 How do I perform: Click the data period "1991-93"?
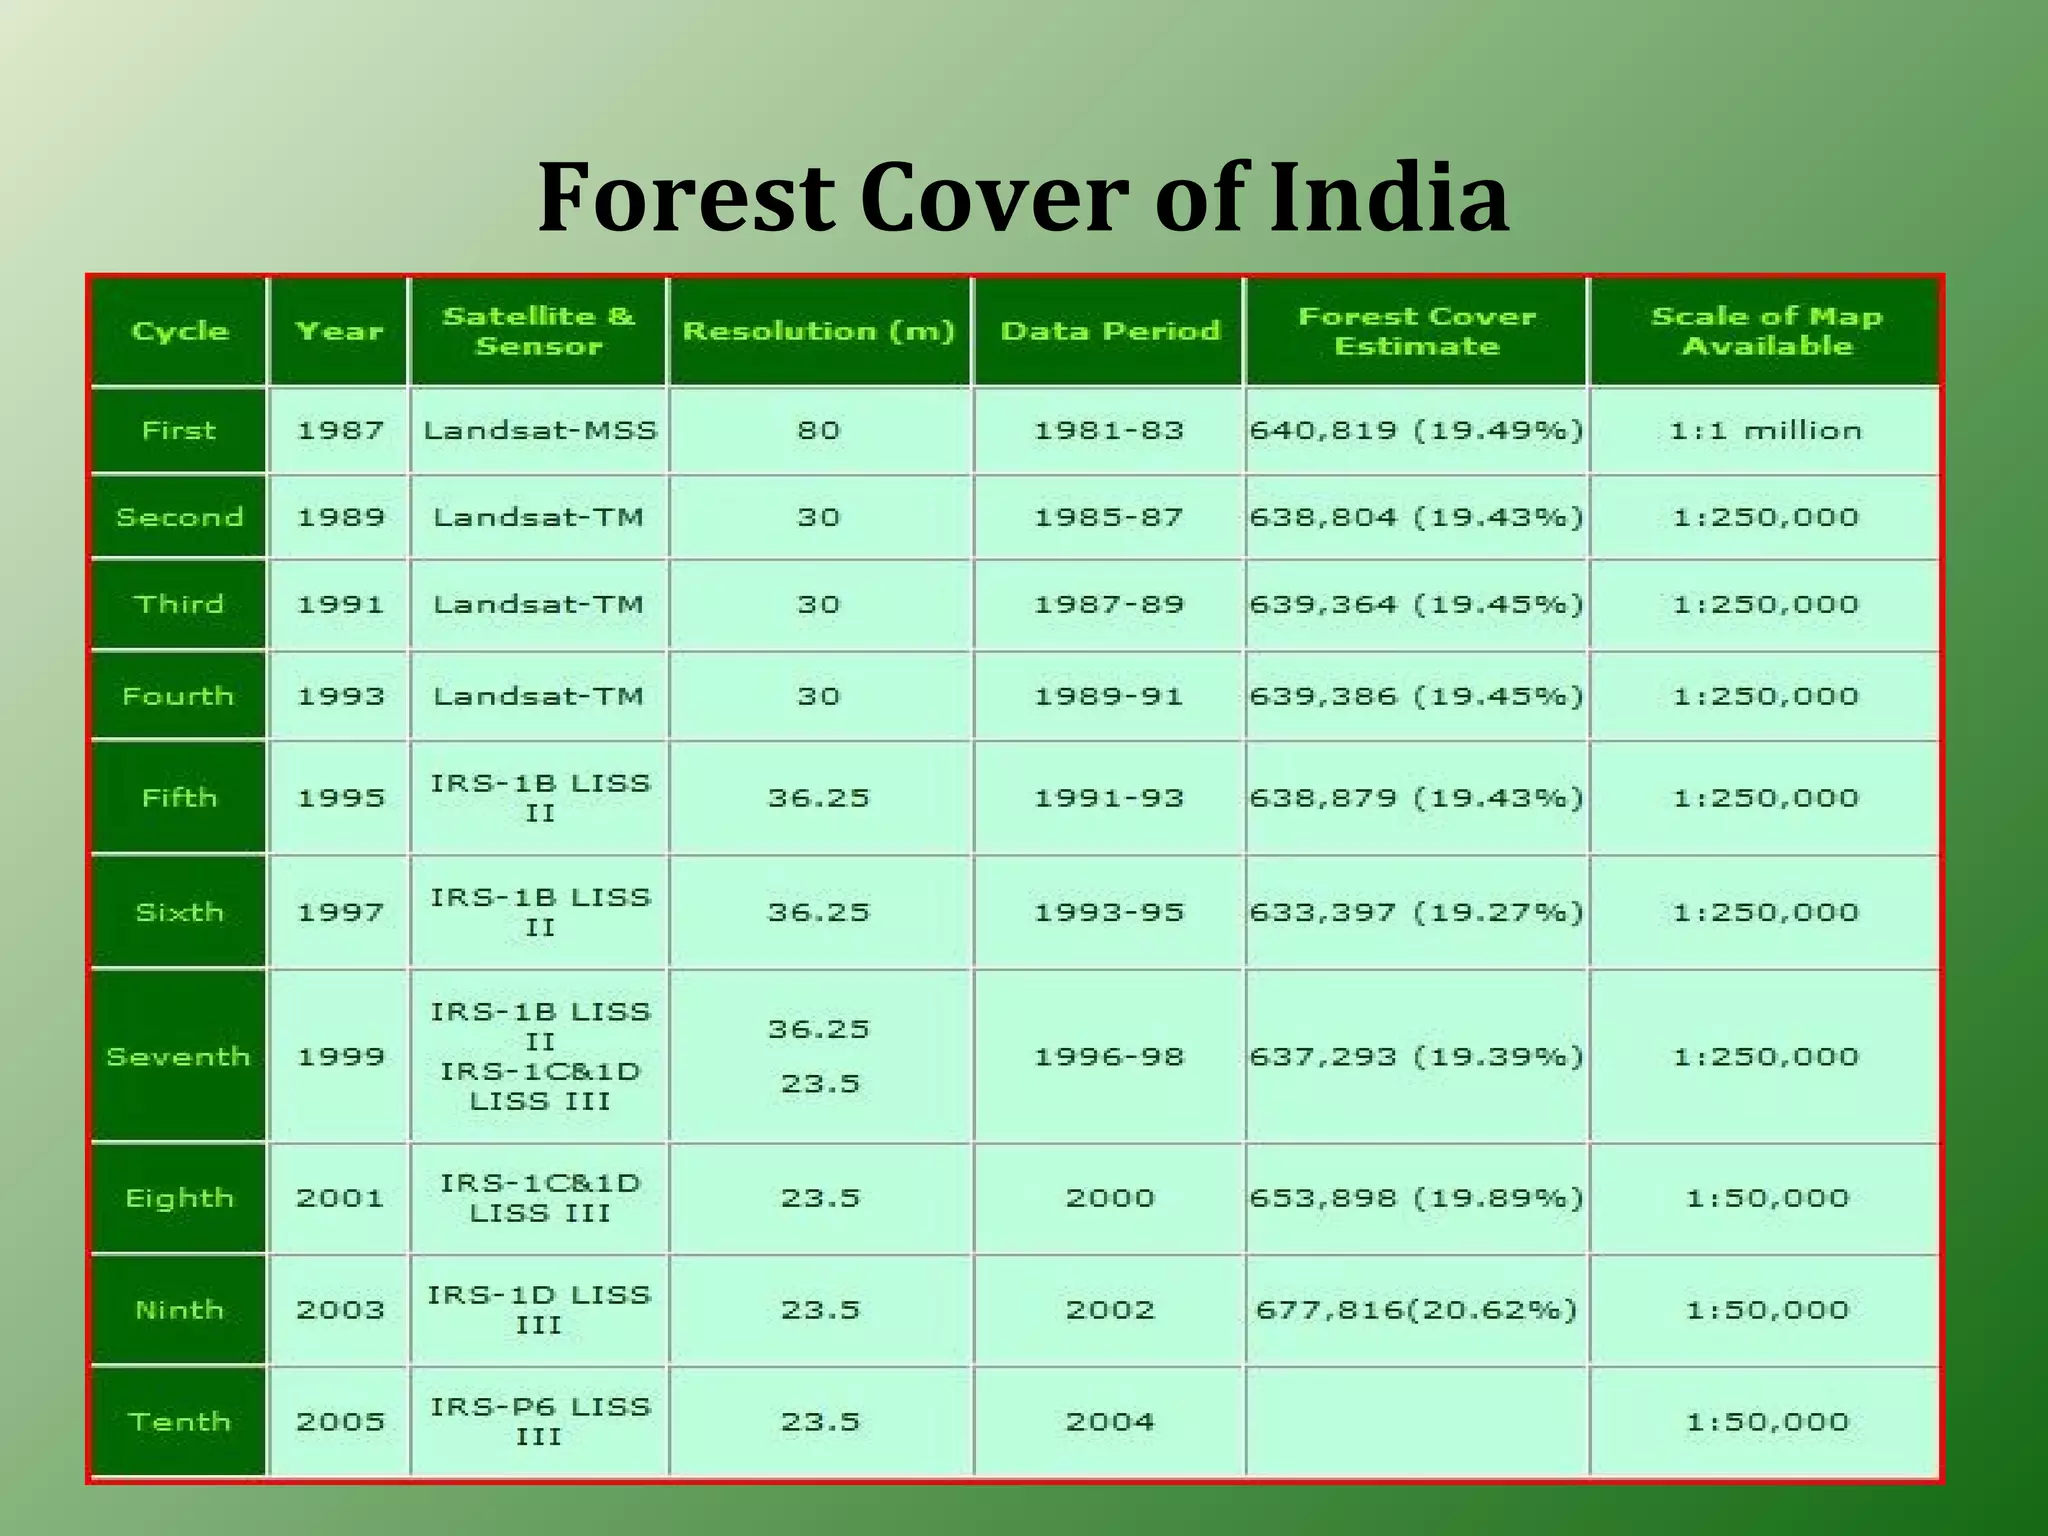pos(1109,798)
